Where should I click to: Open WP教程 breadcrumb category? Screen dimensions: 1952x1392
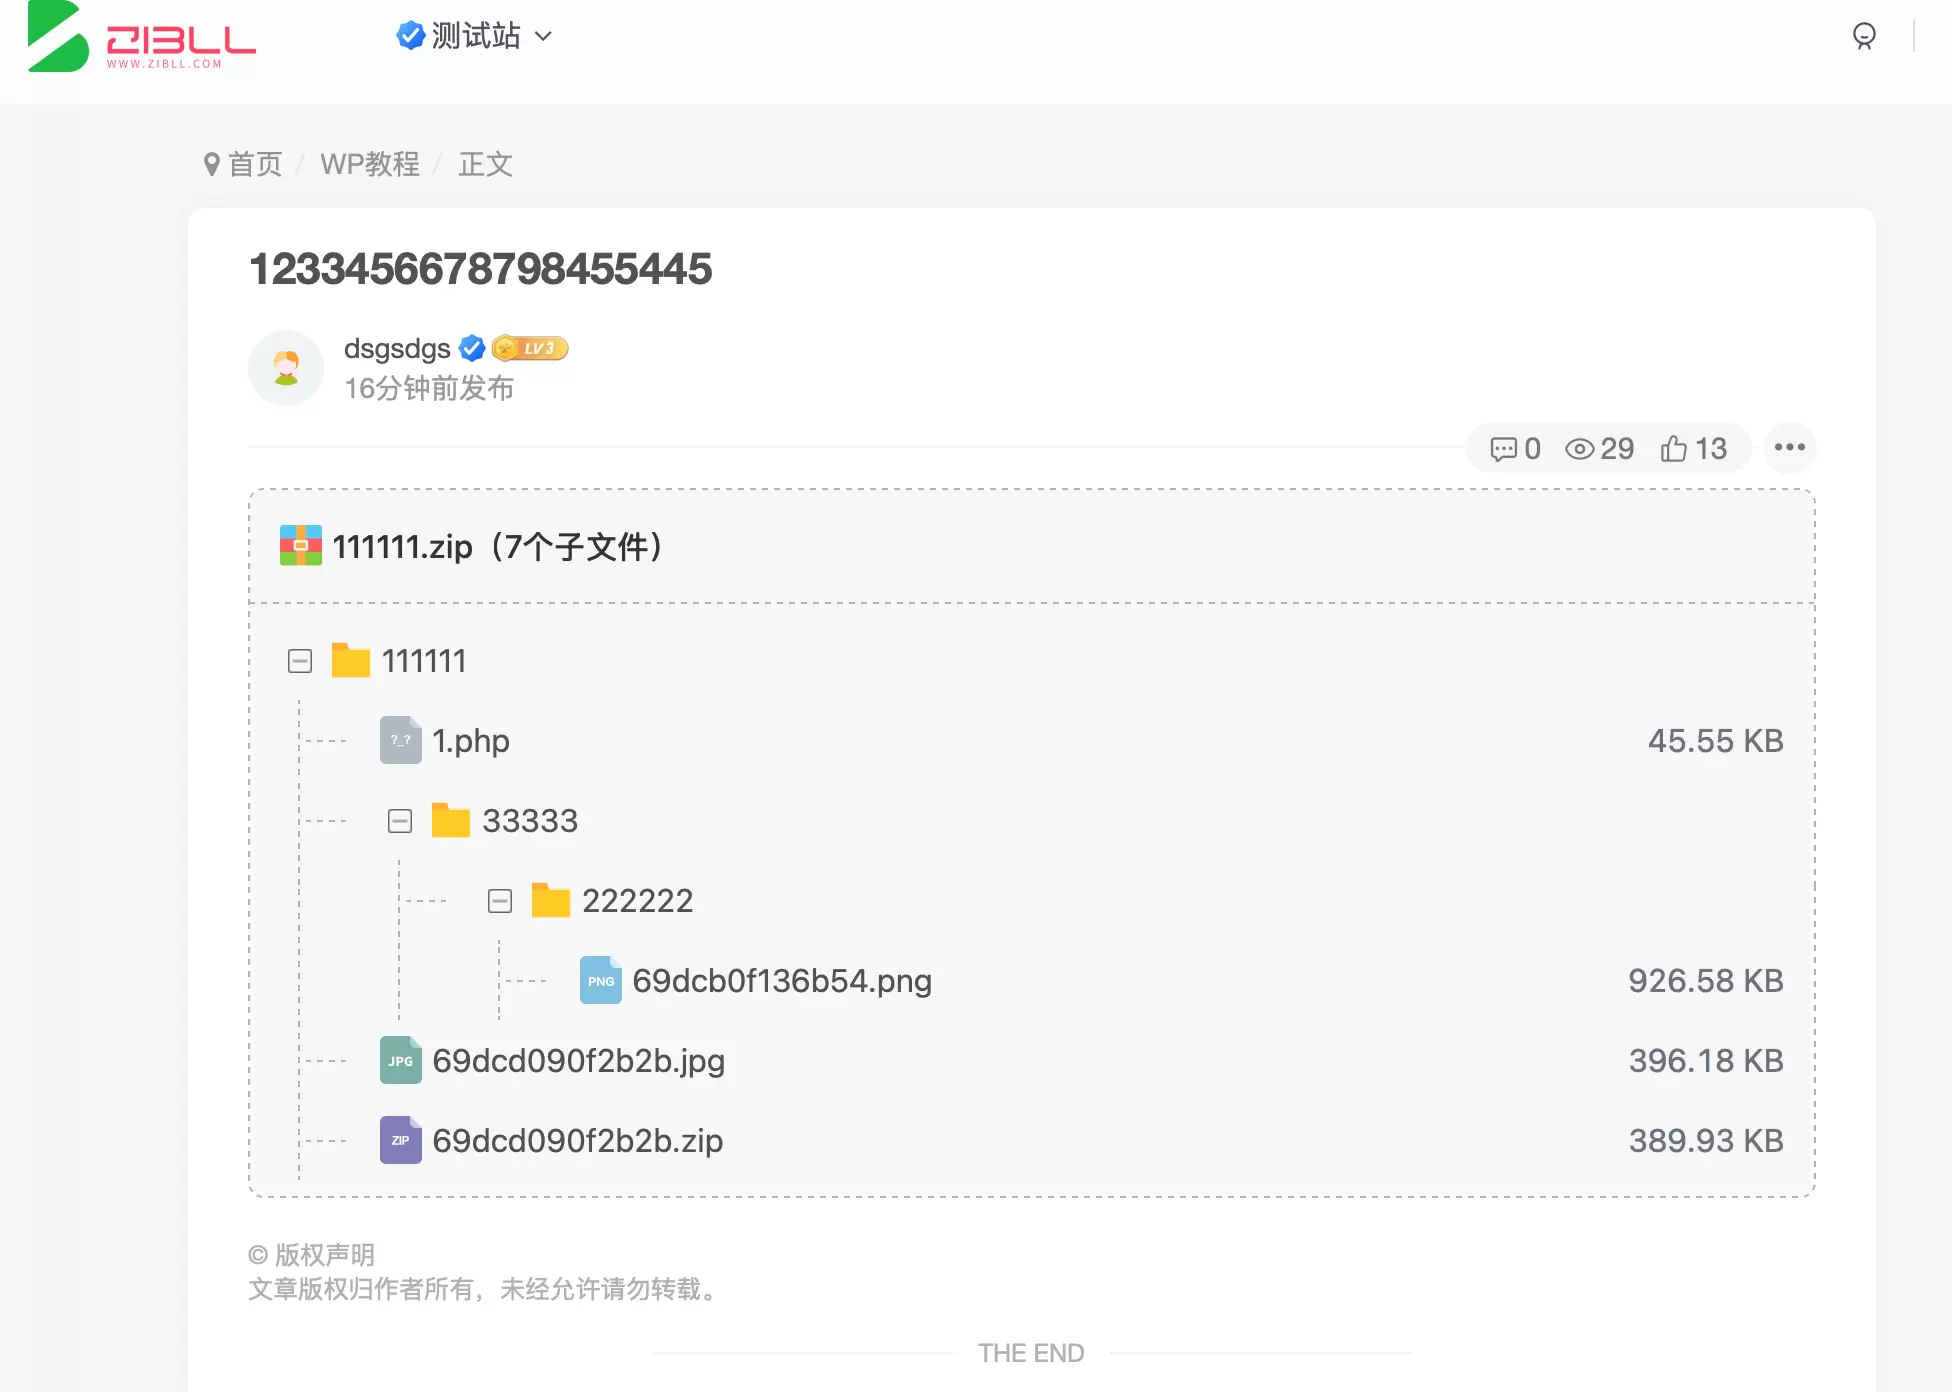tap(370, 164)
